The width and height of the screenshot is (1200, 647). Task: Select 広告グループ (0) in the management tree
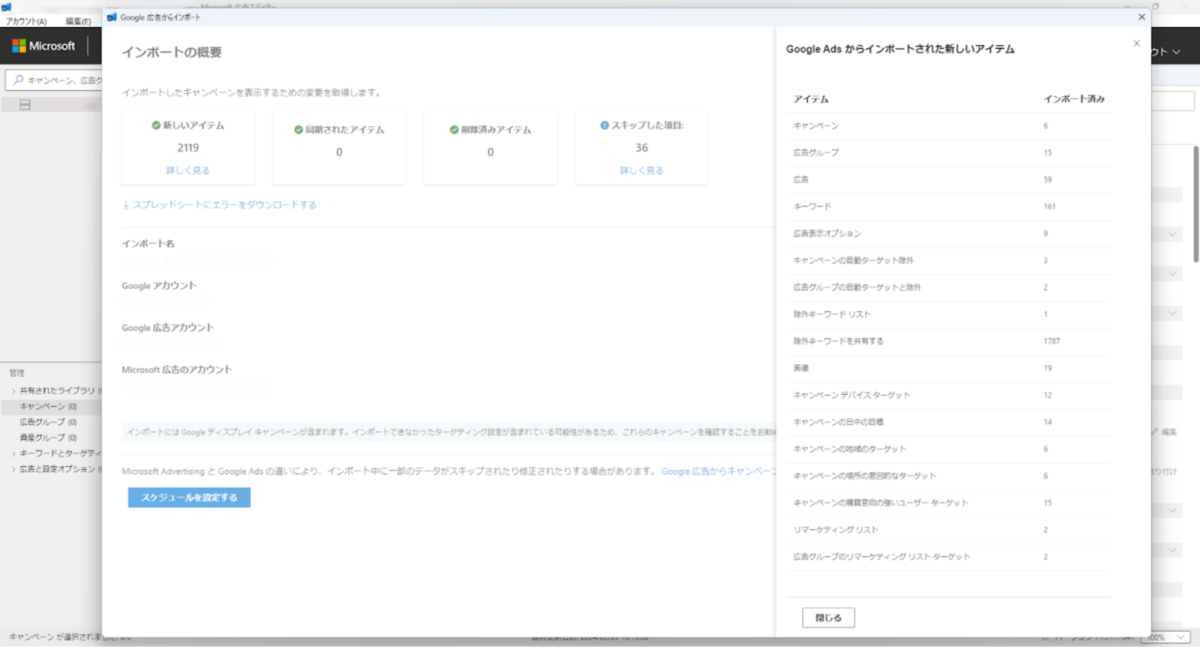pos(49,422)
